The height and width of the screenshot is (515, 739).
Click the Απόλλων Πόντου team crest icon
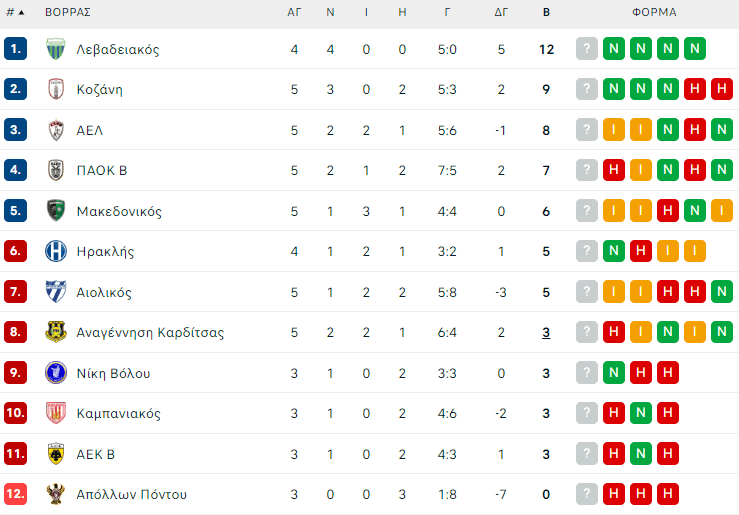point(56,494)
